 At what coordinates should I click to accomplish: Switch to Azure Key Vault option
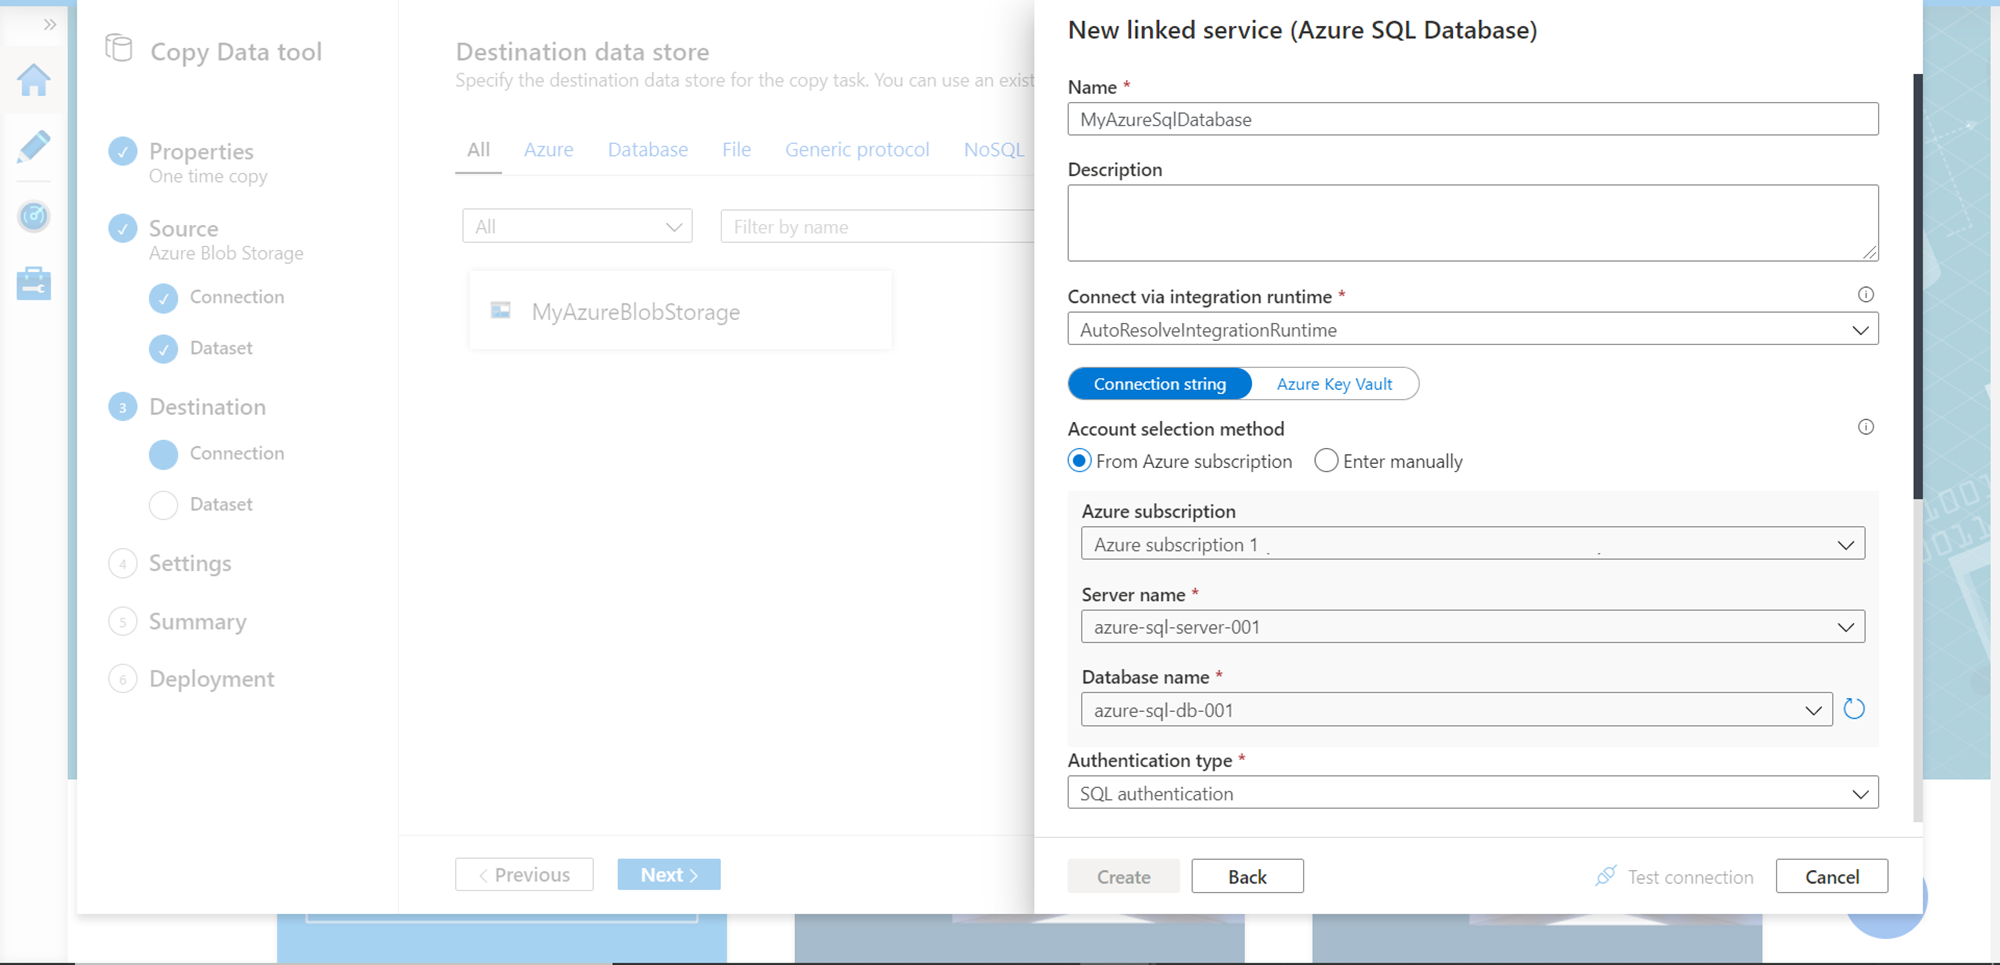click(1334, 384)
